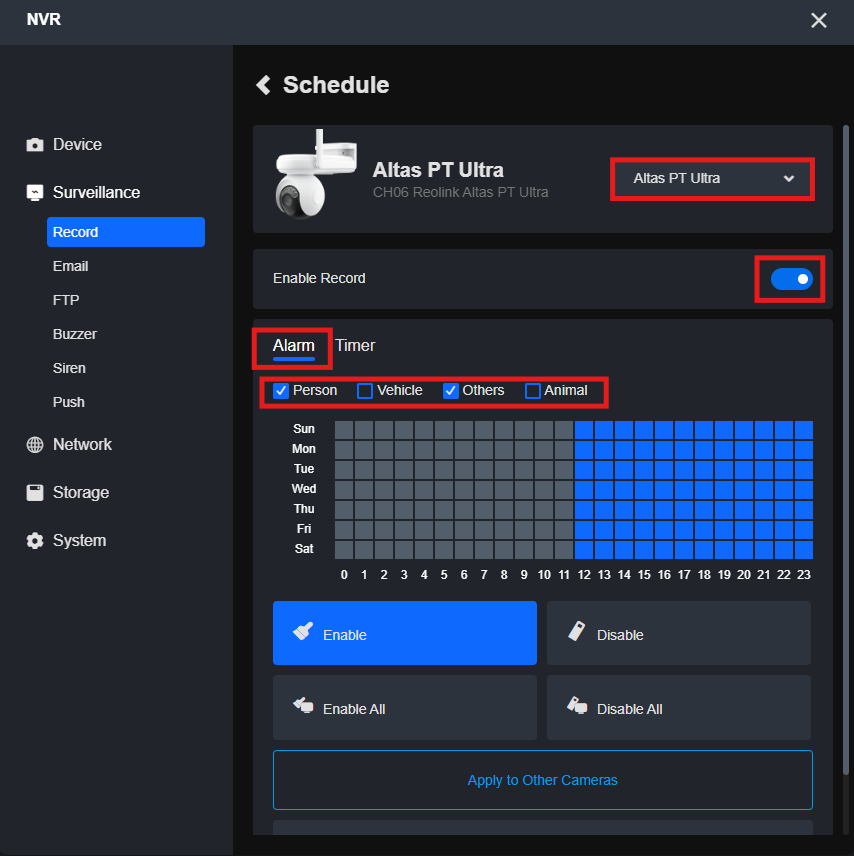The image size is (854, 856).
Task: Click the Tuesday hour 18 schedule cell
Action: [x=704, y=470]
